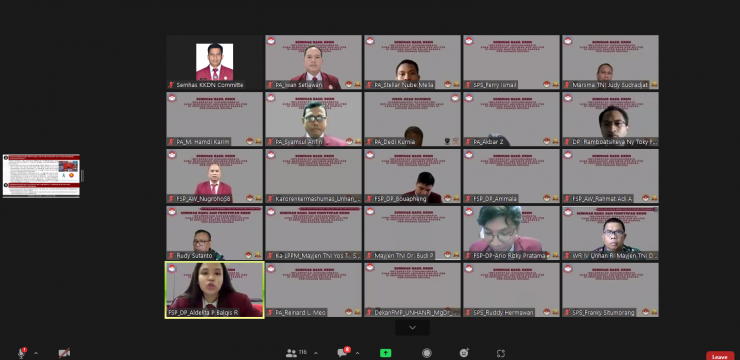Click name label DP_Ramboatsiheya Ny Toky
This screenshot has width=740, height=360.
614,142
